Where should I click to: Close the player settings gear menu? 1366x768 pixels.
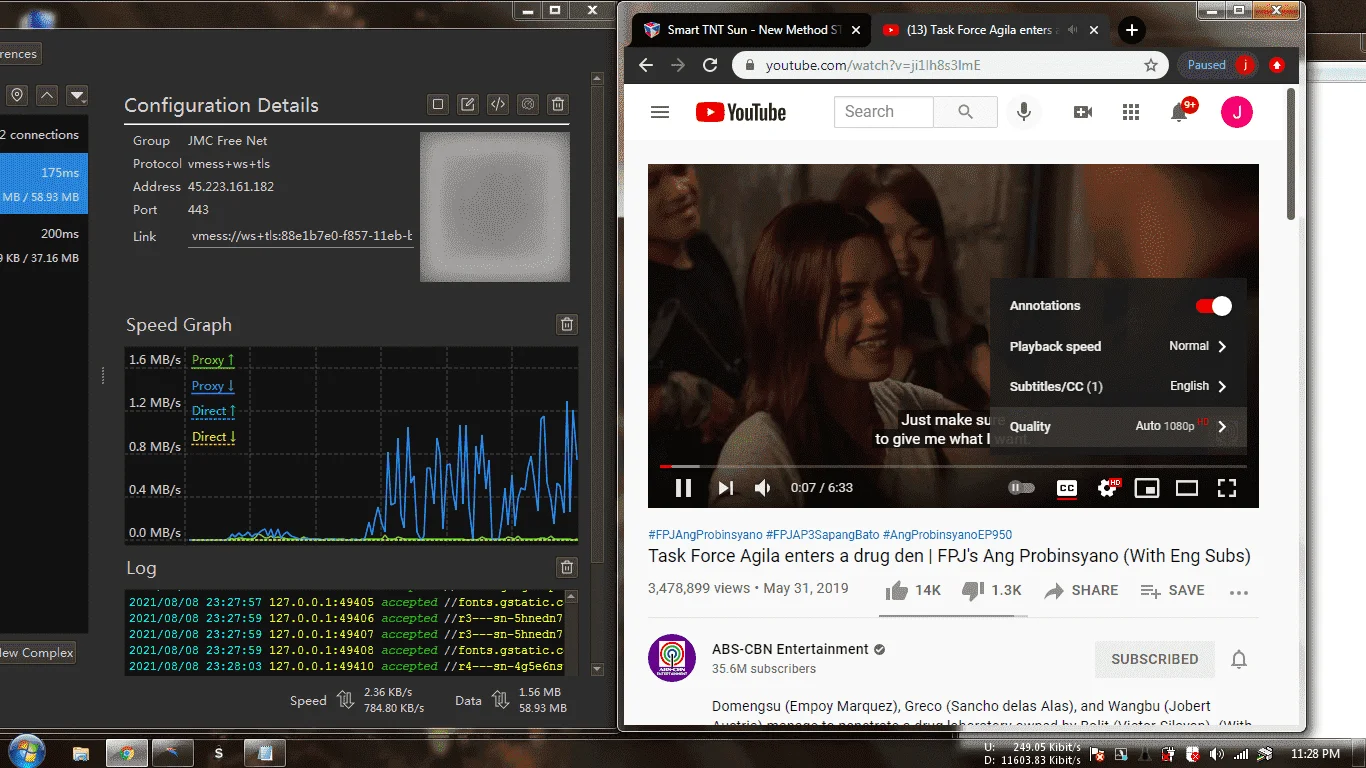(x=1108, y=488)
